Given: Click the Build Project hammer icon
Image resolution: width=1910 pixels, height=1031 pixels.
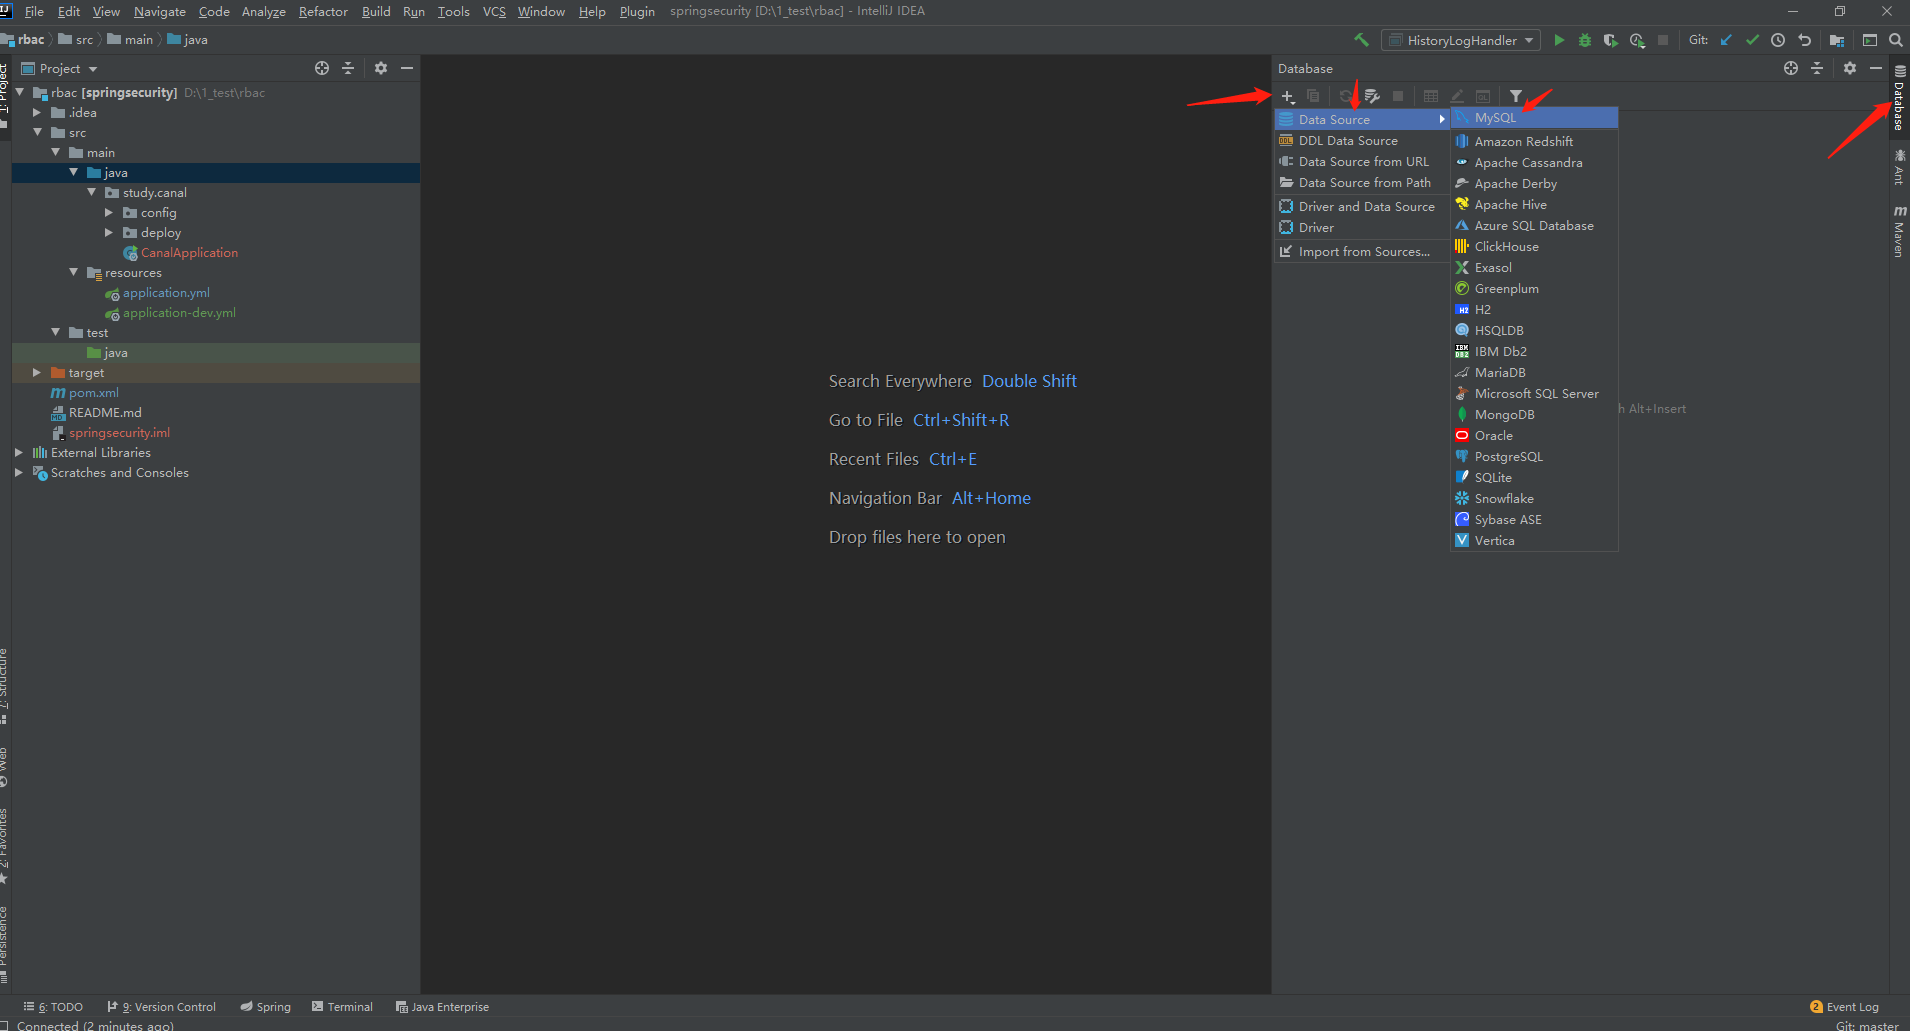Looking at the screenshot, I should pyautogui.click(x=1361, y=40).
